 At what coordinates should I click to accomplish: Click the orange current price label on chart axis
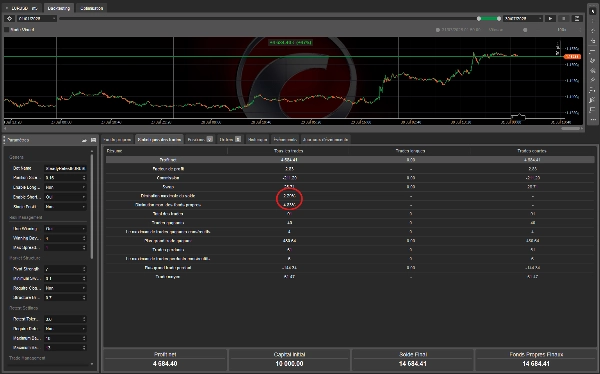(572, 57)
